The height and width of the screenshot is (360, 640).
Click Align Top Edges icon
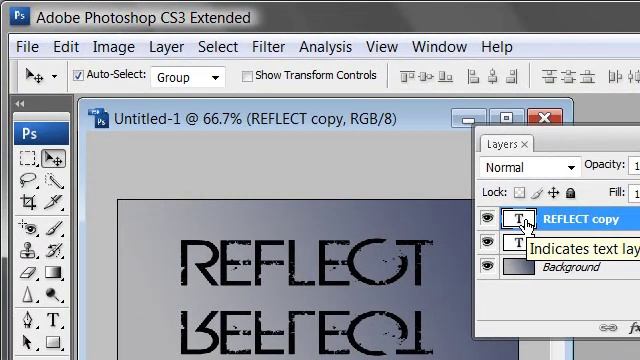click(x=407, y=76)
